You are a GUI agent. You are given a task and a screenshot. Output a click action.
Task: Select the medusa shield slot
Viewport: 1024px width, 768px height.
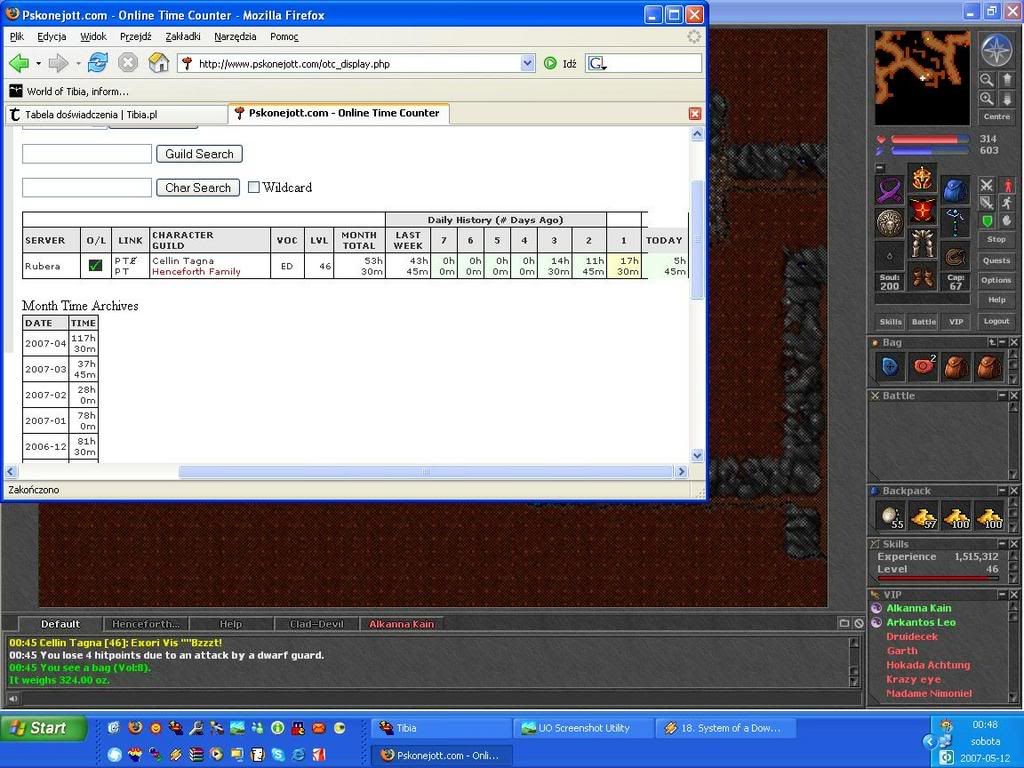pos(889,223)
